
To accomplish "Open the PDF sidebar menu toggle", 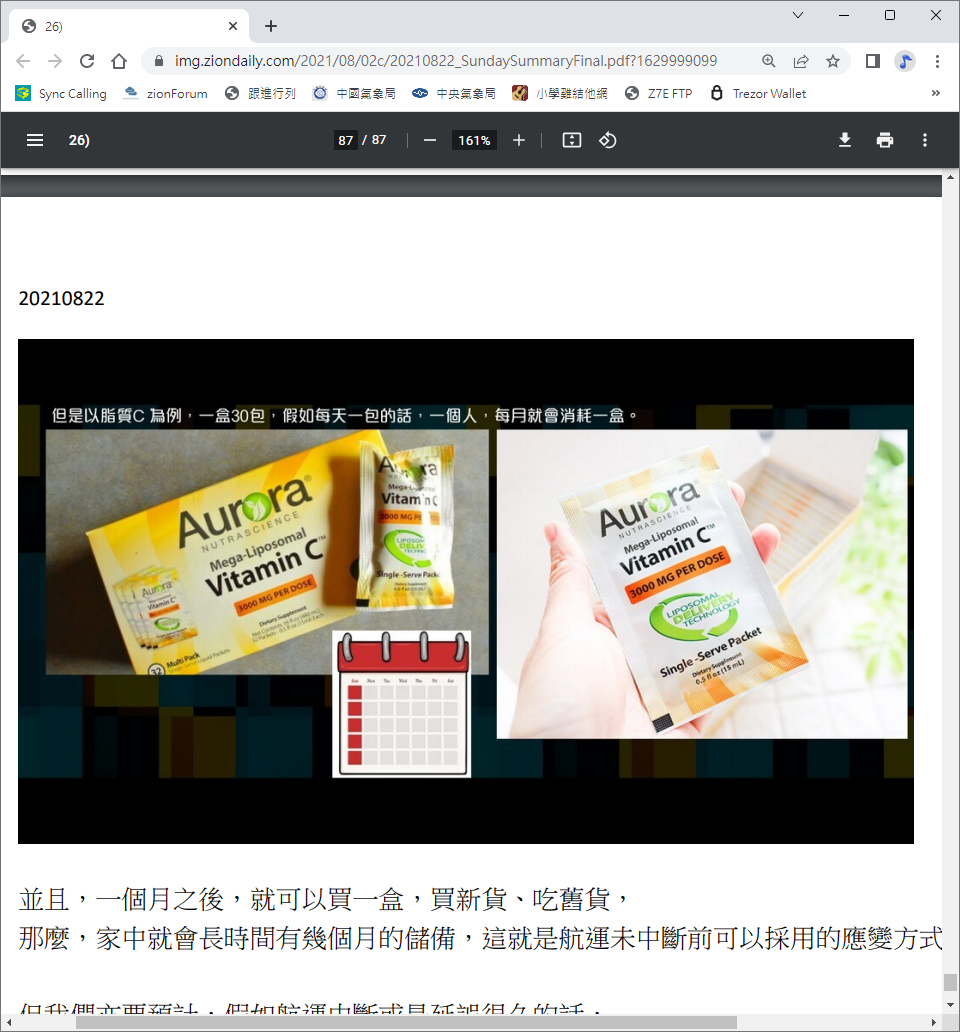I will tap(35, 140).
